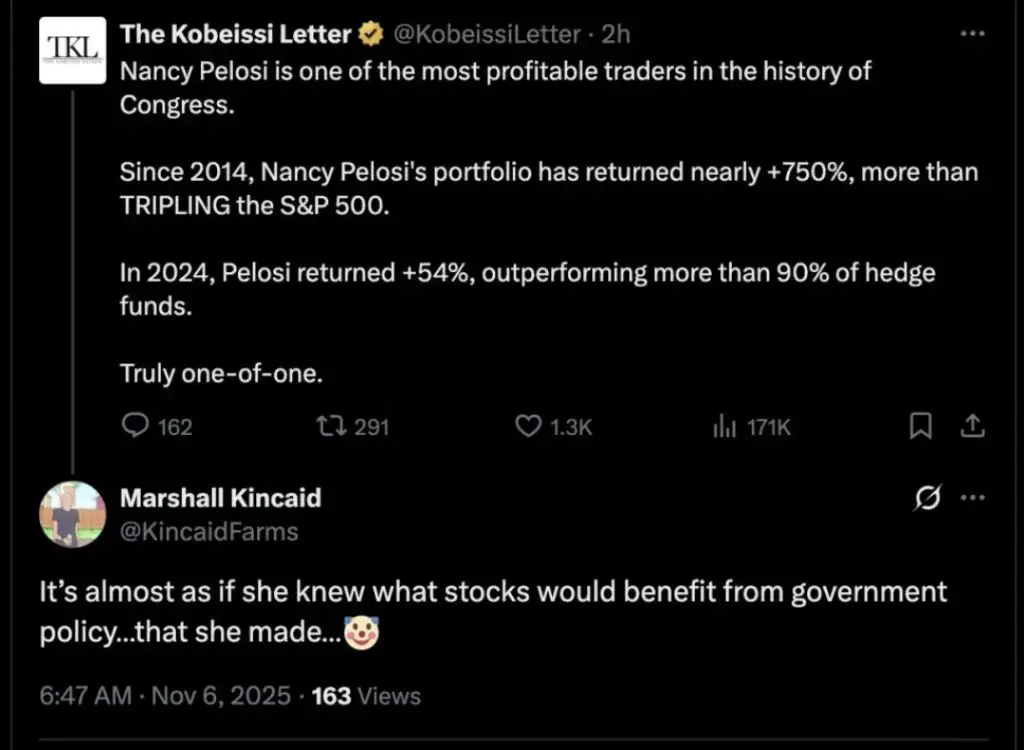
Task: Click the reply icon with 162 replies
Action: click(x=135, y=427)
